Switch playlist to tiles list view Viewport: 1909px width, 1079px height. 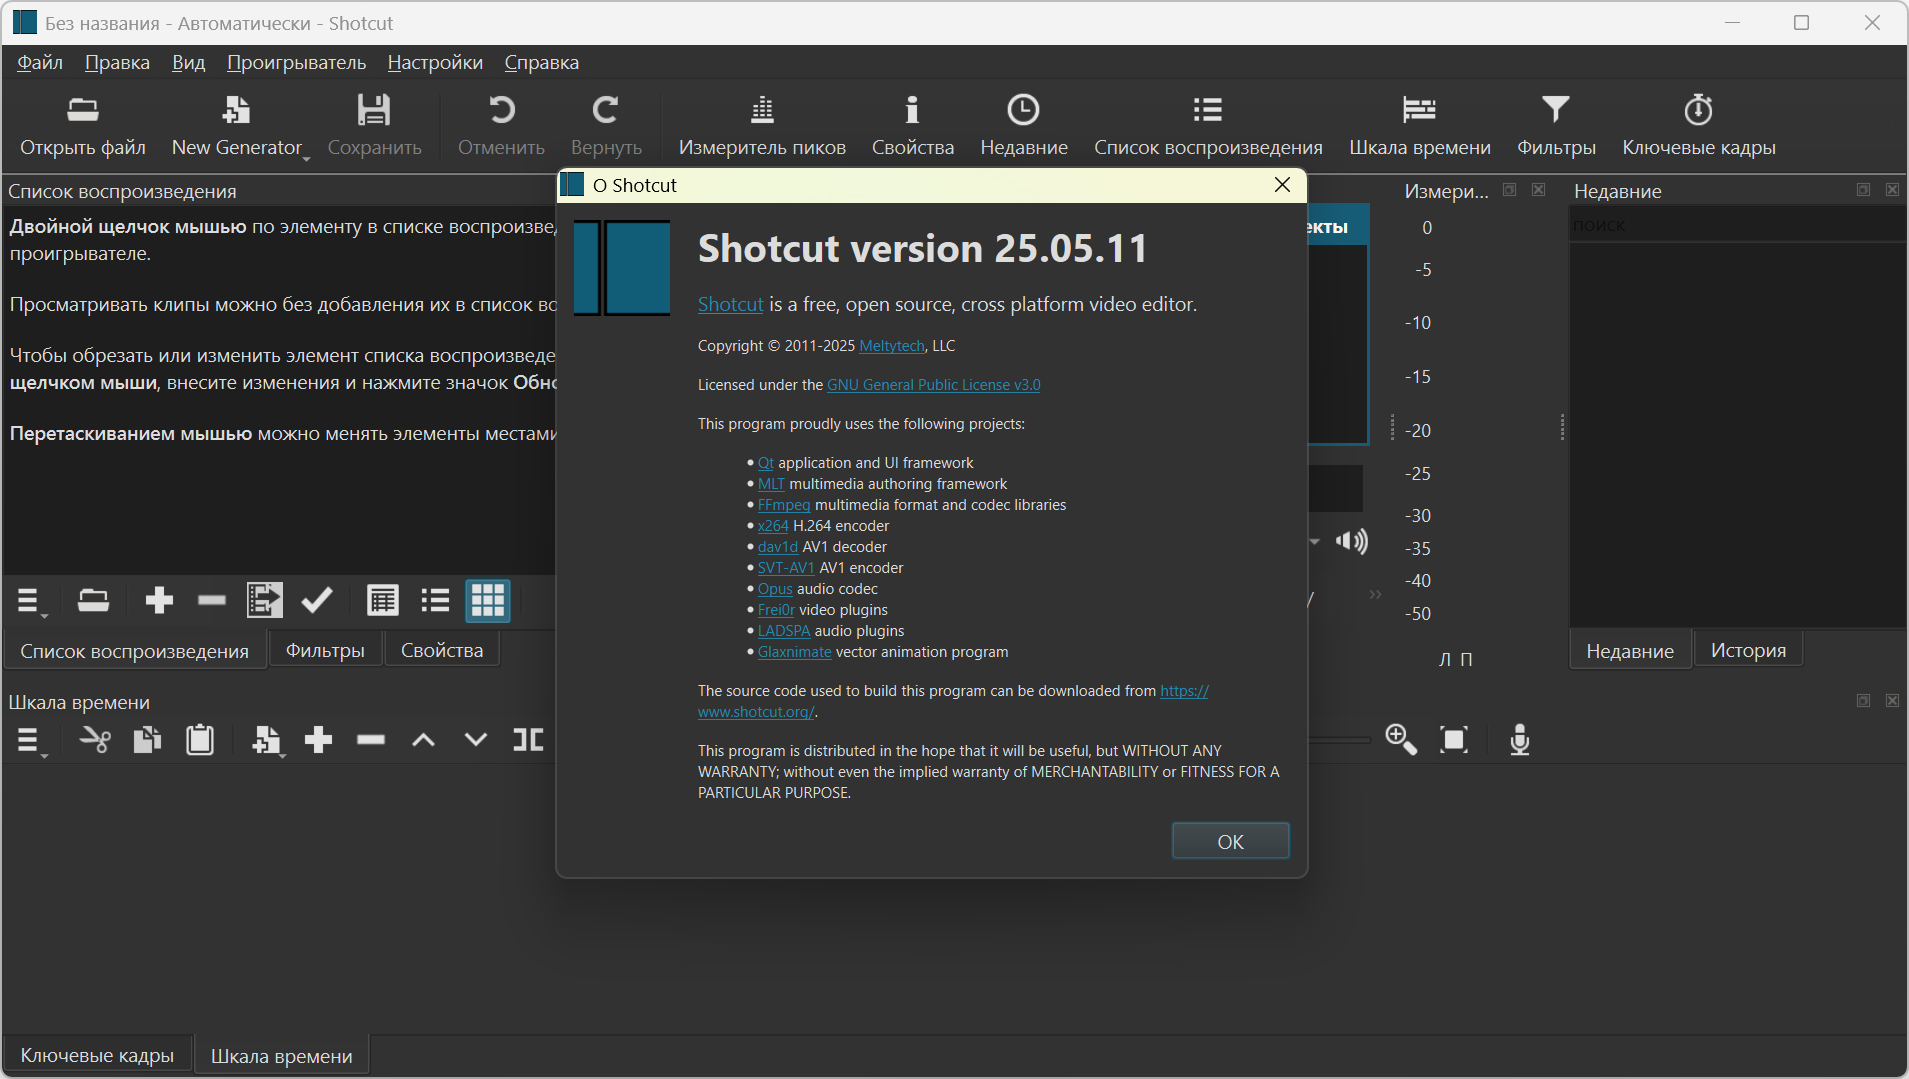435,601
